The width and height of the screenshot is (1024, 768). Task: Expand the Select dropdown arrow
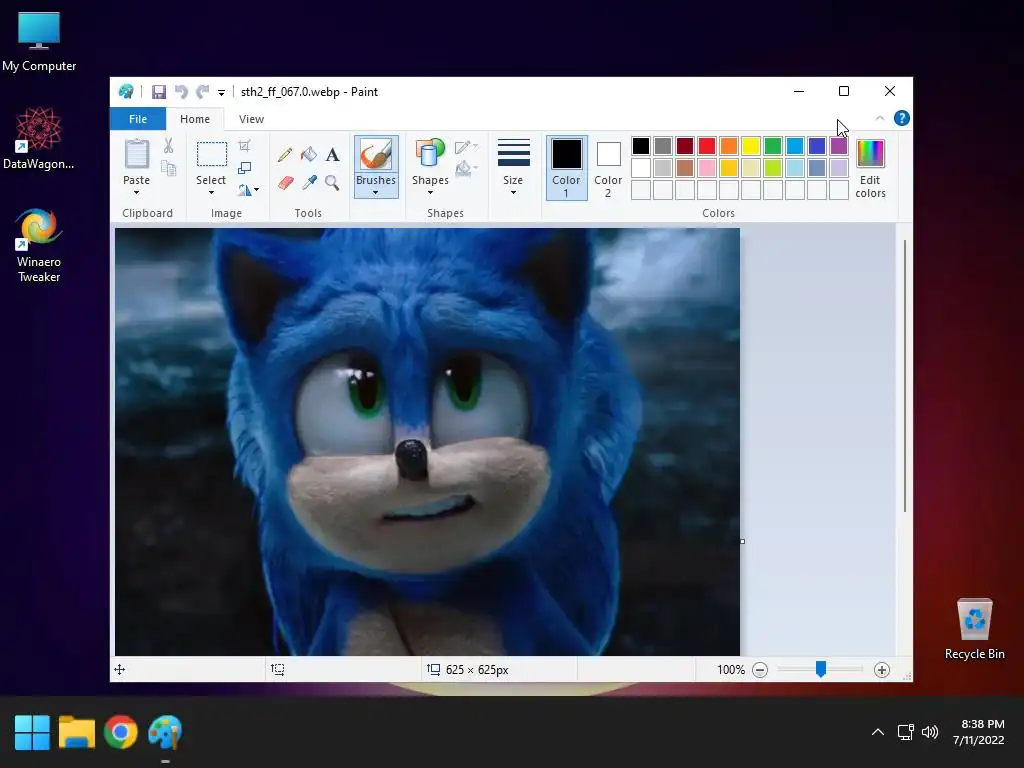point(211,193)
